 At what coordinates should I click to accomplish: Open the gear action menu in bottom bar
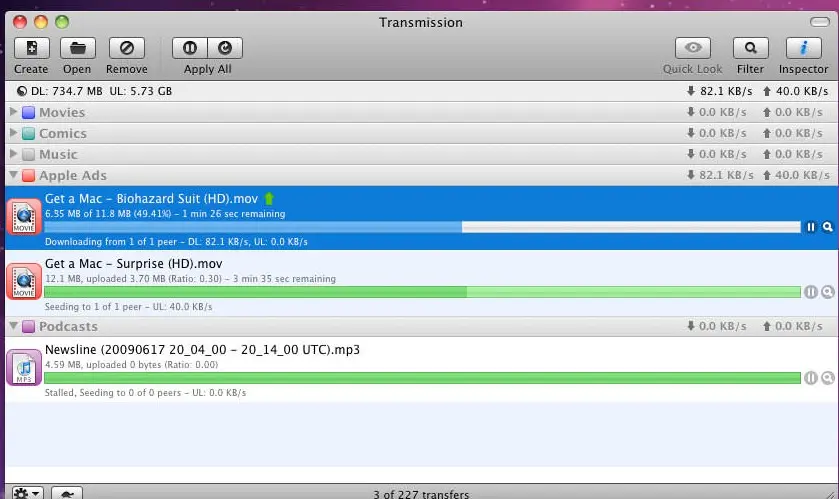point(27,493)
